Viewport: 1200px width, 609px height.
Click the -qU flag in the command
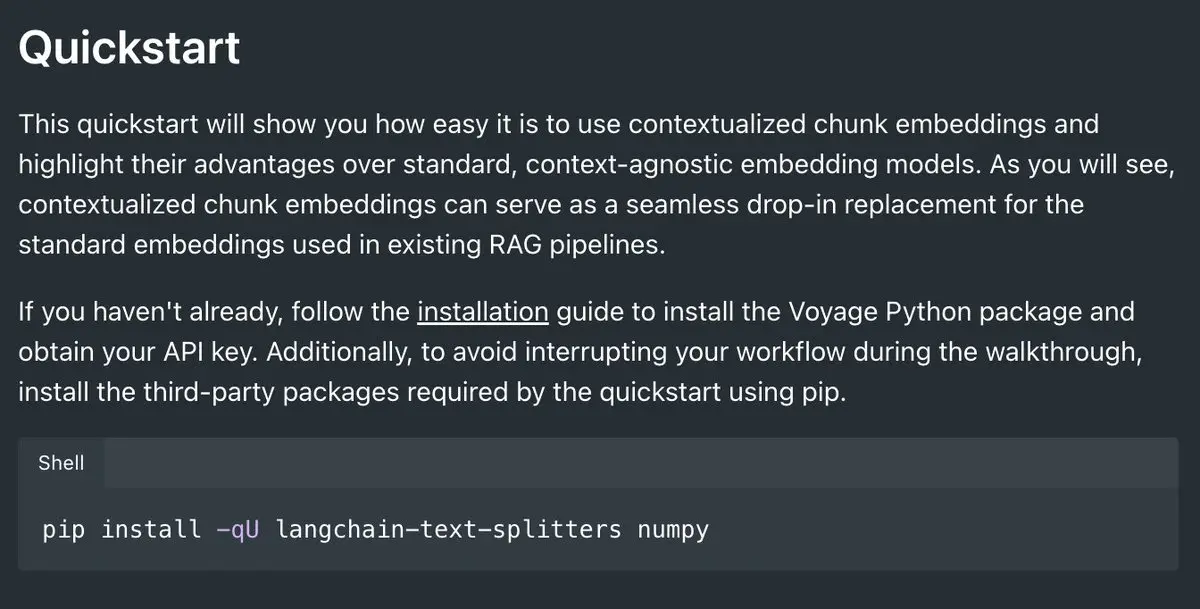[x=238, y=529]
